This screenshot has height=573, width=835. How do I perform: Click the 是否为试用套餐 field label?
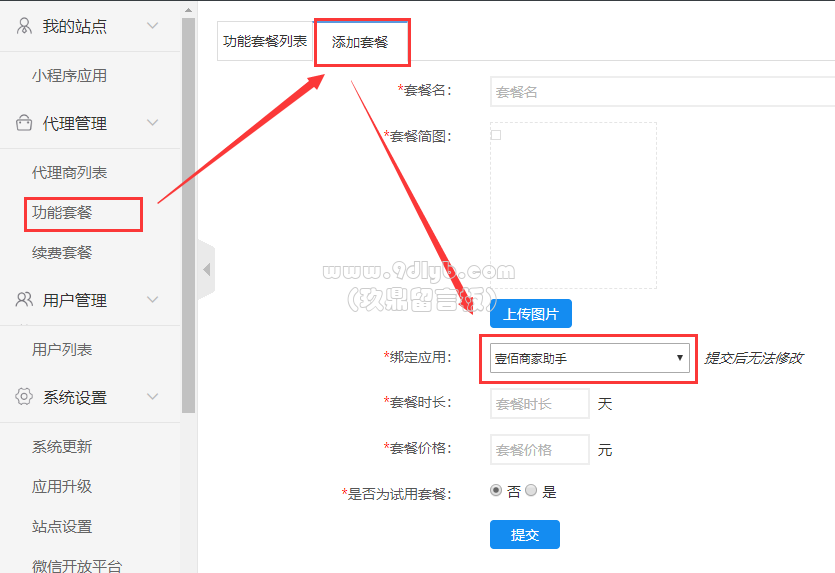click(397, 494)
